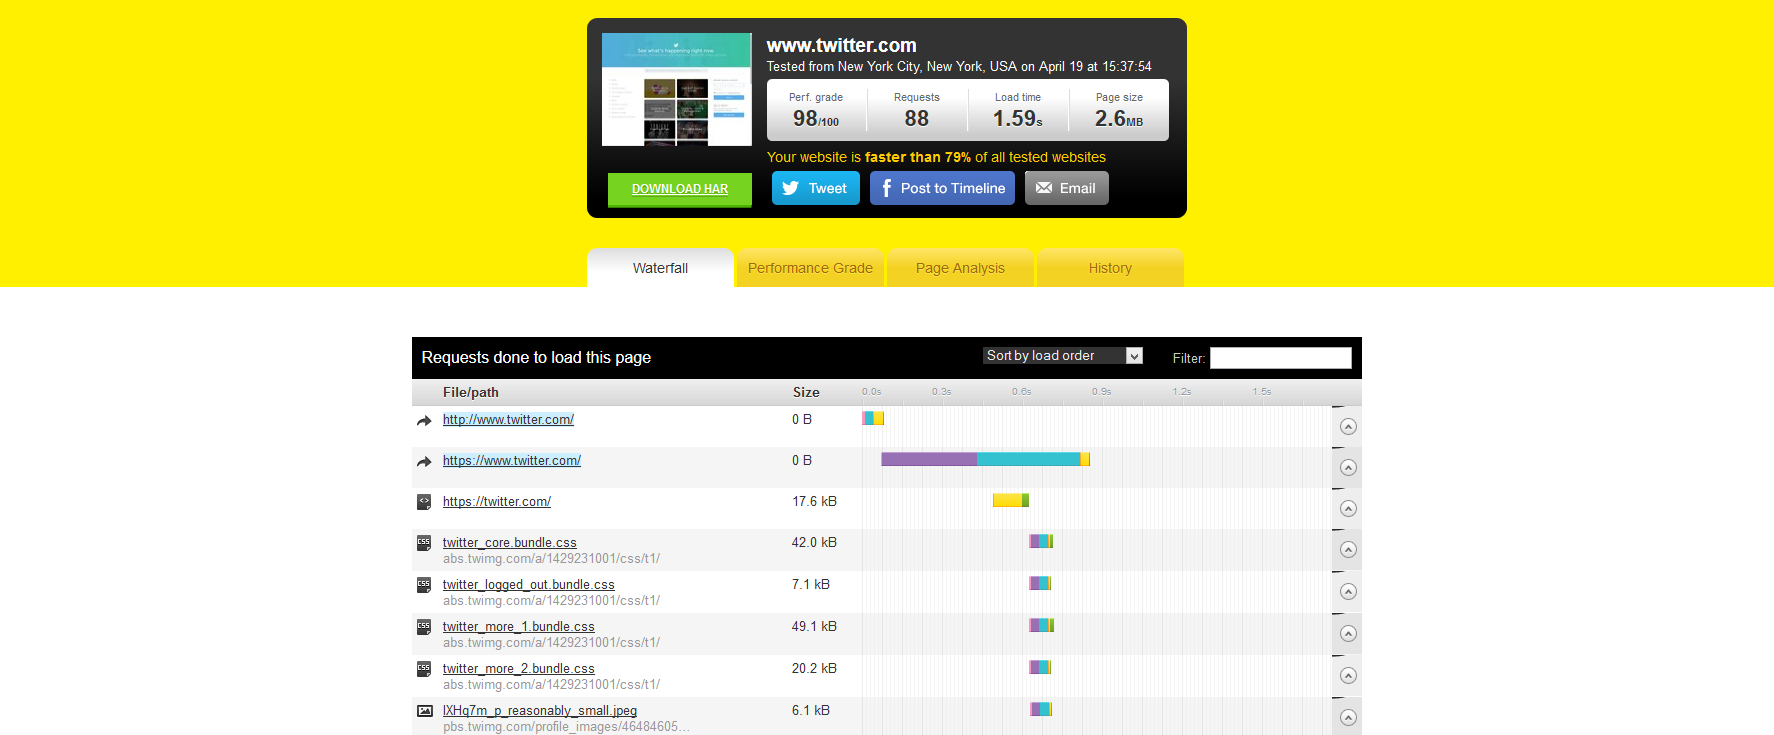Click HTML document icon beside https://twitter.com/
The width and height of the screenshot is (1774, 735).
(424, 502)
